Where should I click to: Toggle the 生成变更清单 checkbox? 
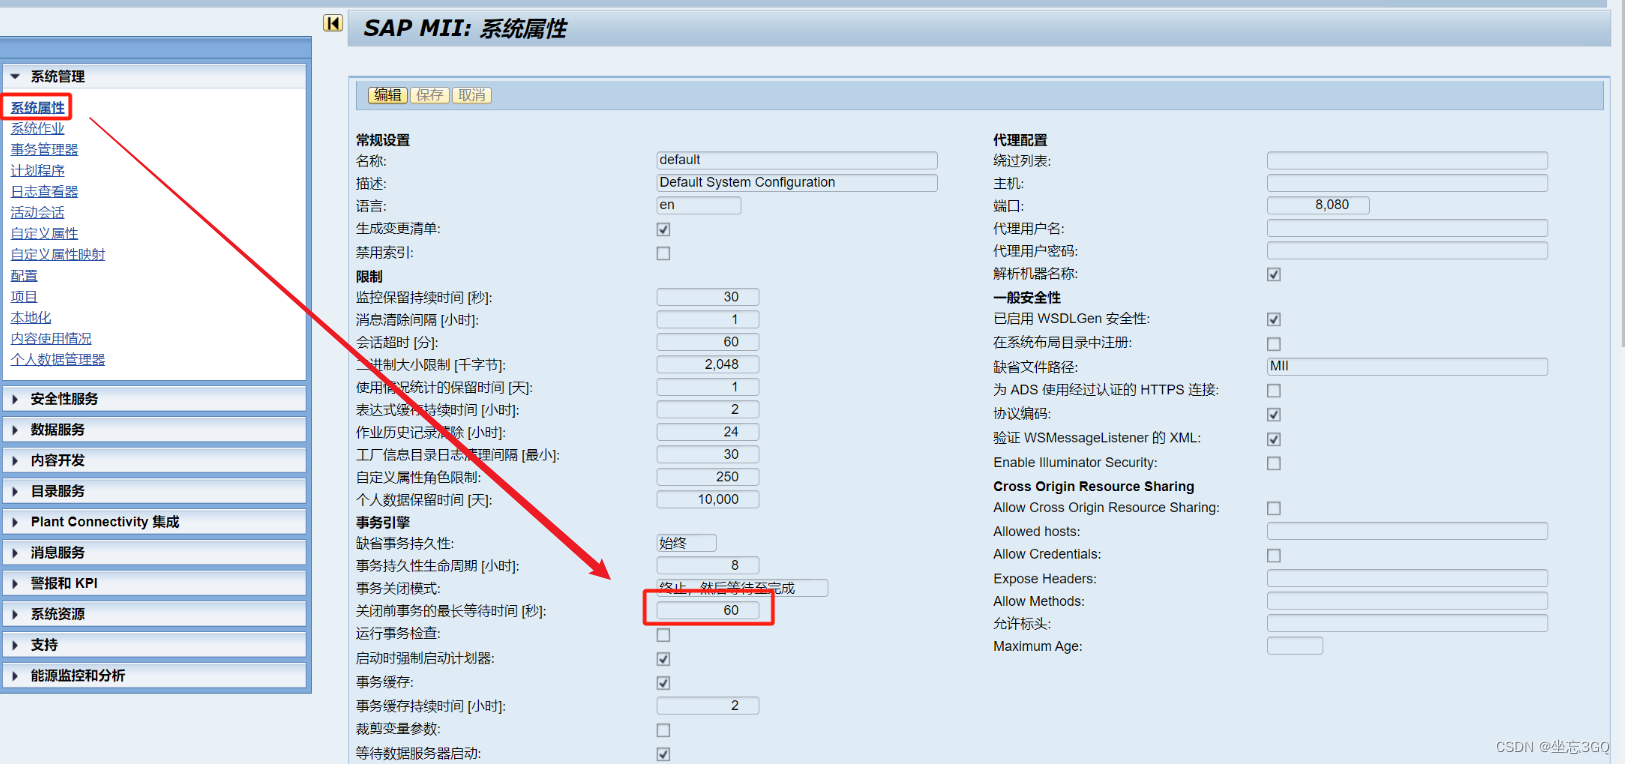(x=663, y=230)
